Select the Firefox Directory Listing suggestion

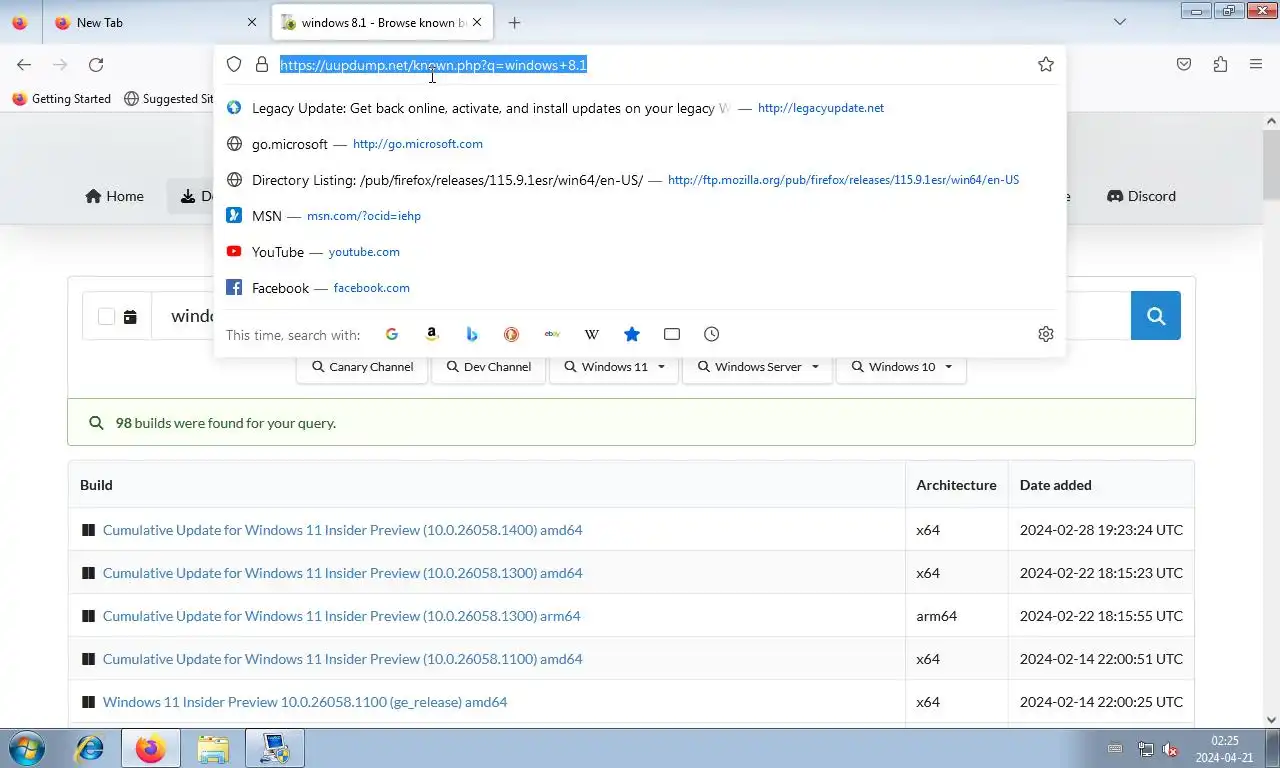click(x=640, y=180)
